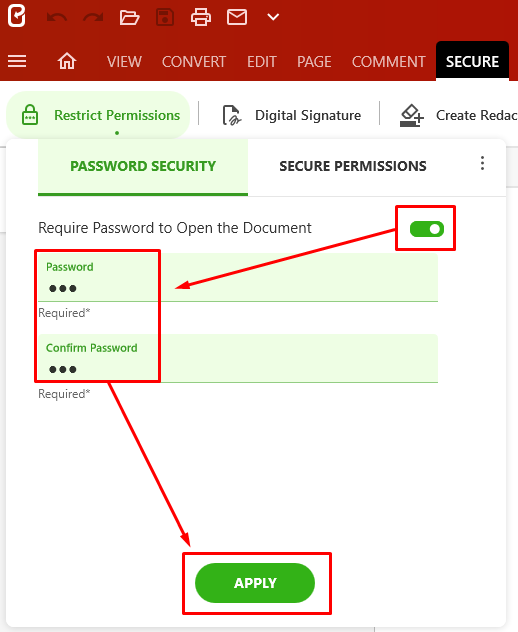Open the hamburger menu
The height and width of the screenshot is (632, 518).
click(17, 61)
